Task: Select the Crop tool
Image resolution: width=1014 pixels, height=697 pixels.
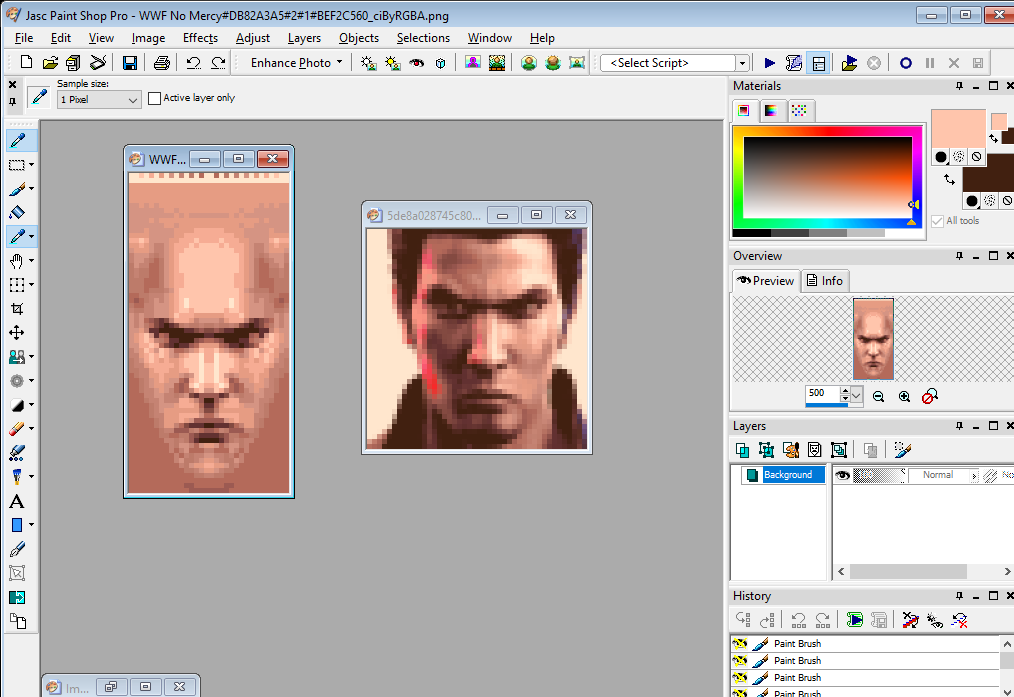Action: (17, 309)
